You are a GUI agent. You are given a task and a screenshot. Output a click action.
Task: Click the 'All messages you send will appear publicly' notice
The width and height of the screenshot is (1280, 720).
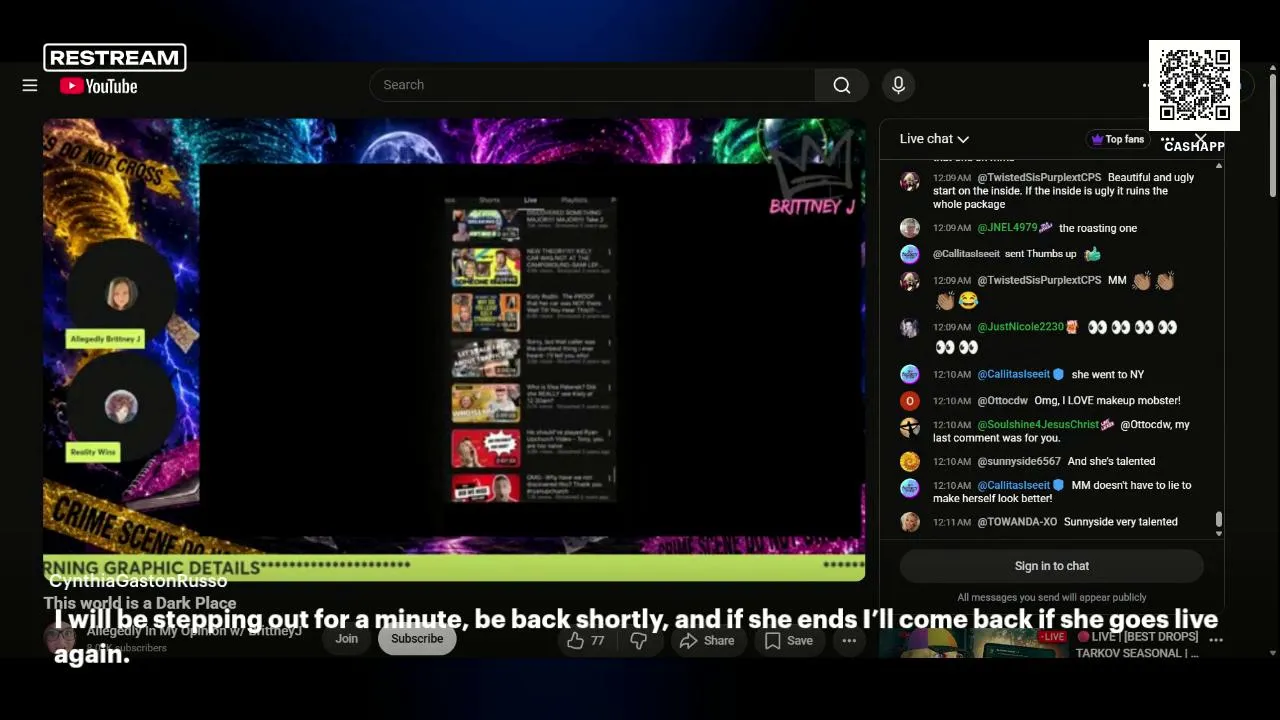pos(1052,598)
